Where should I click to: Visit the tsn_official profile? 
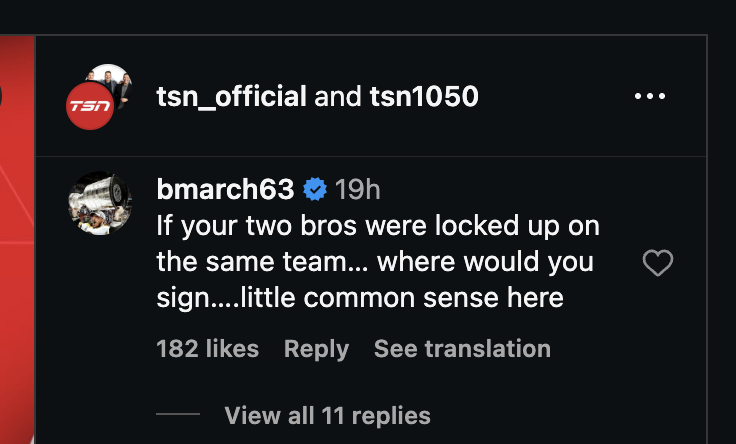tap(231, 97)
